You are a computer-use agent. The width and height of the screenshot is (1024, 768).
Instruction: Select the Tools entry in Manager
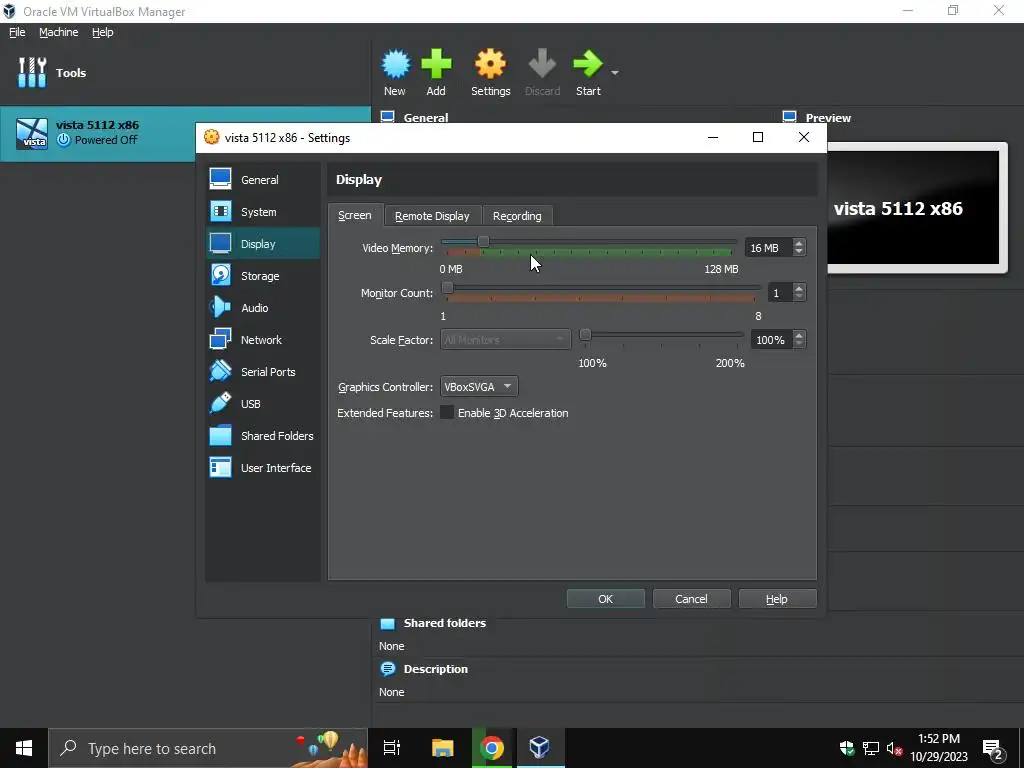pos(185,72)
